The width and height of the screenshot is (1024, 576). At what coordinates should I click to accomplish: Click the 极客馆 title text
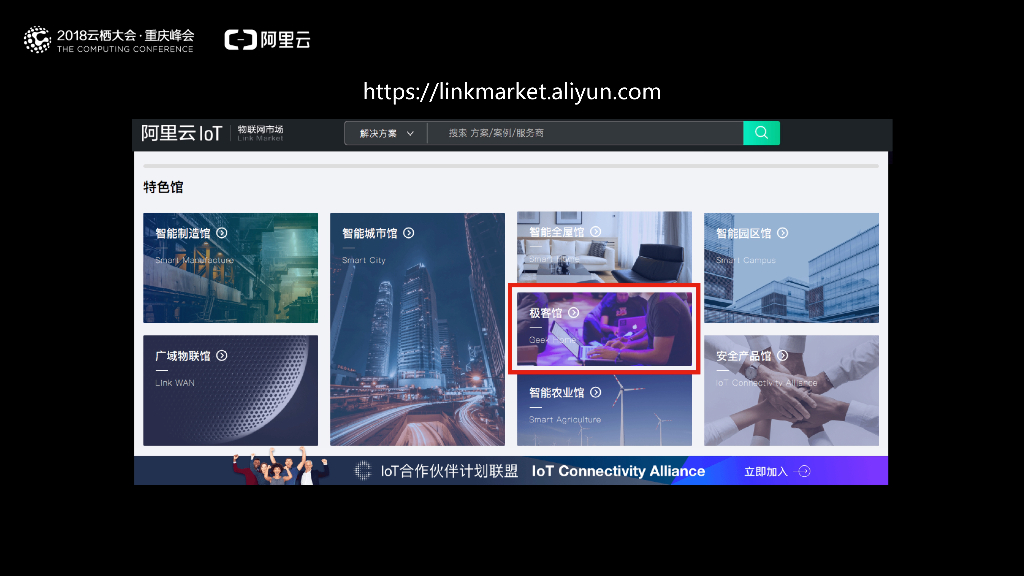coord(545,313)
